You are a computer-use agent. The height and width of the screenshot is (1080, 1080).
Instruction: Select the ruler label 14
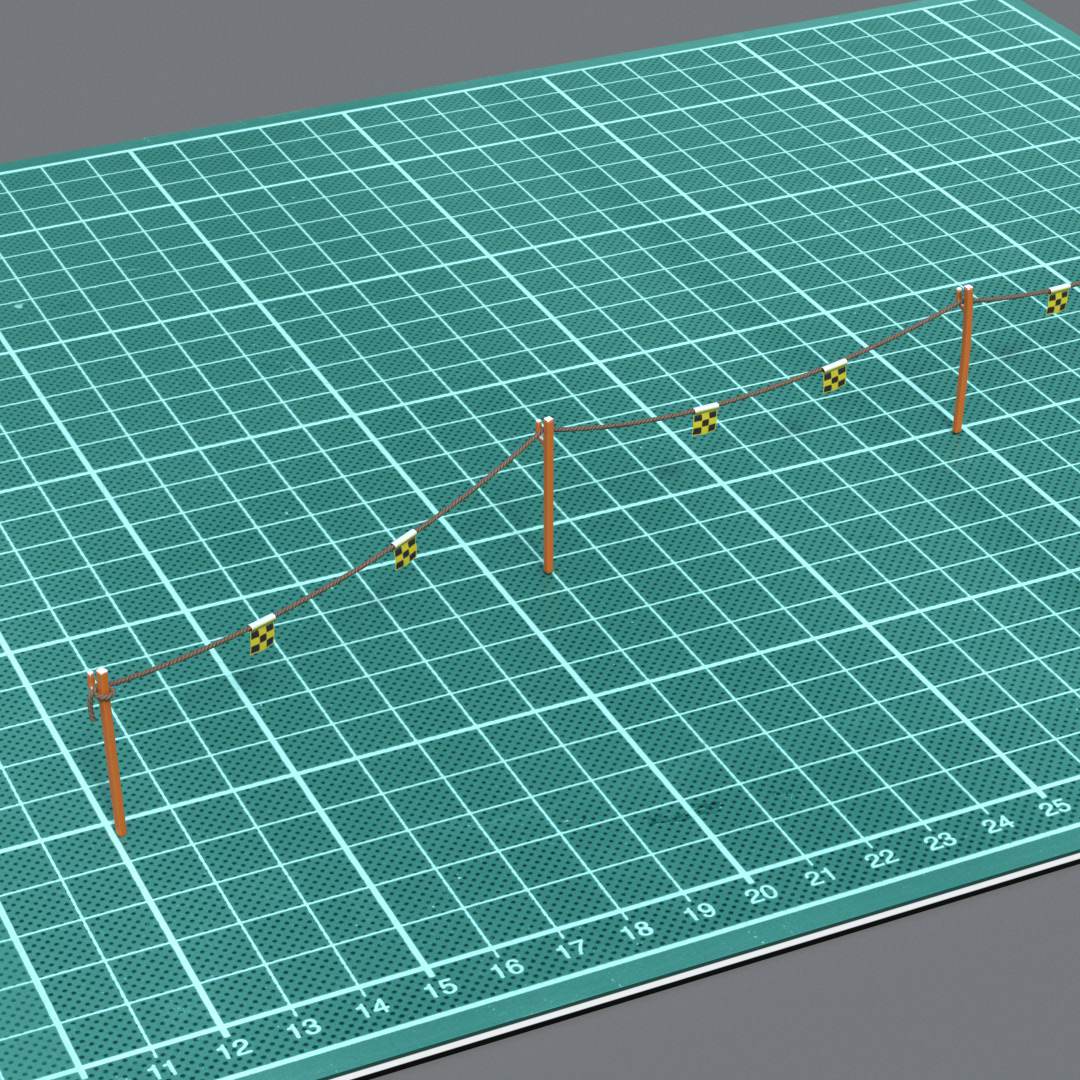[x=373, y=1008]
